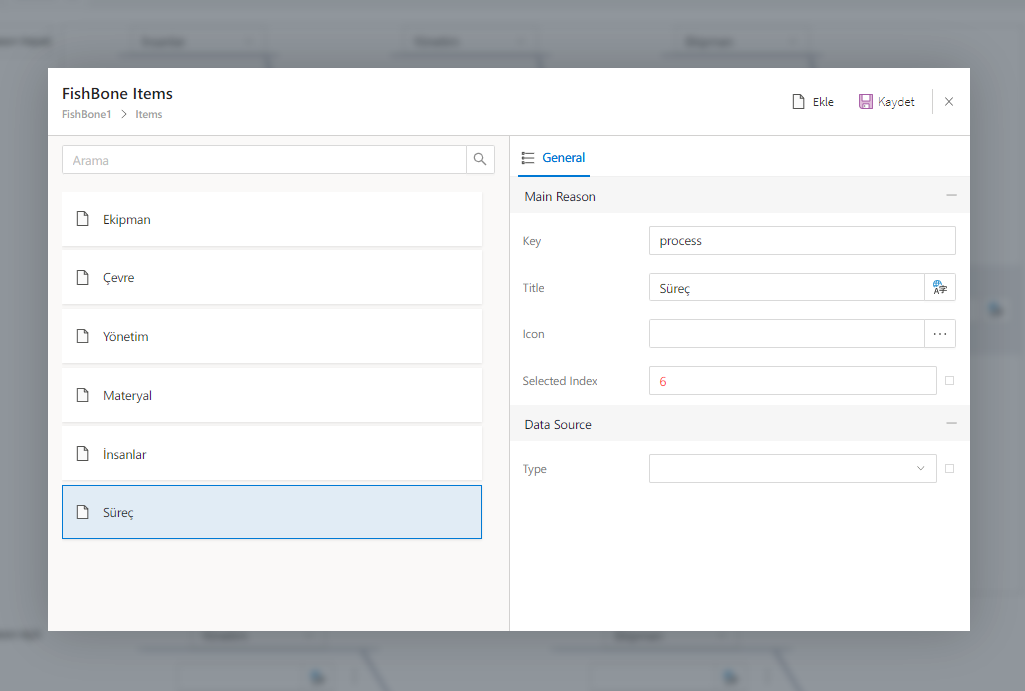Select the Materyal list item
The image size is (1025, 691).
[271, 396]
